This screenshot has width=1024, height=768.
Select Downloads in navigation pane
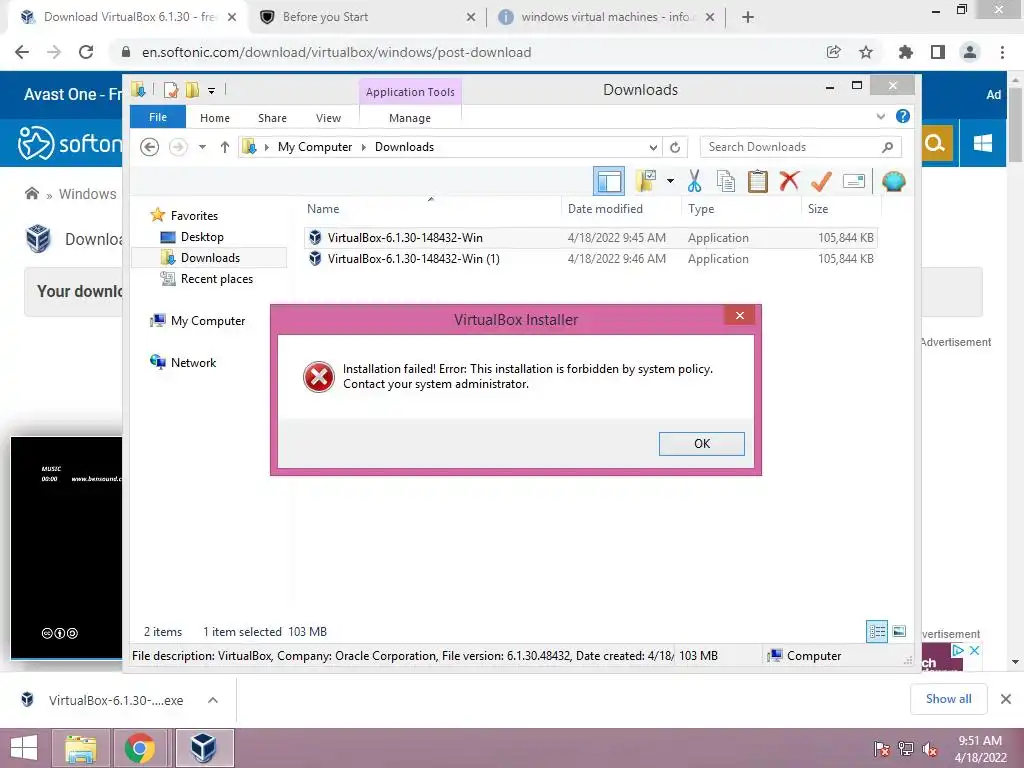[210, 258]
